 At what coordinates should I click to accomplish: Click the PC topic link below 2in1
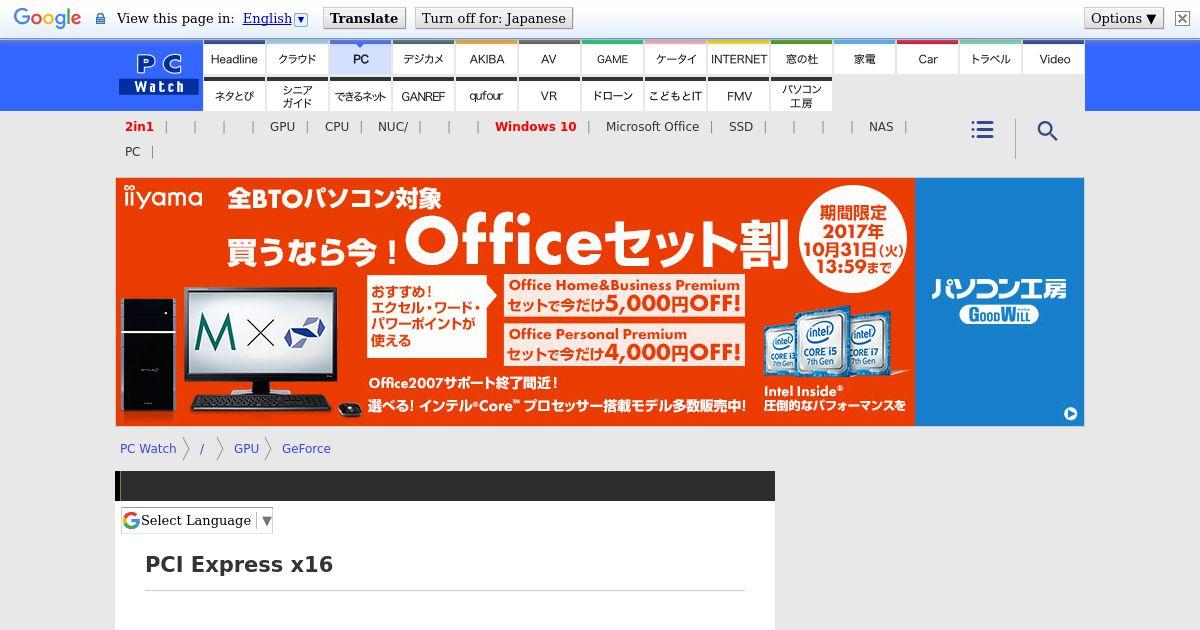pos(132,152)
